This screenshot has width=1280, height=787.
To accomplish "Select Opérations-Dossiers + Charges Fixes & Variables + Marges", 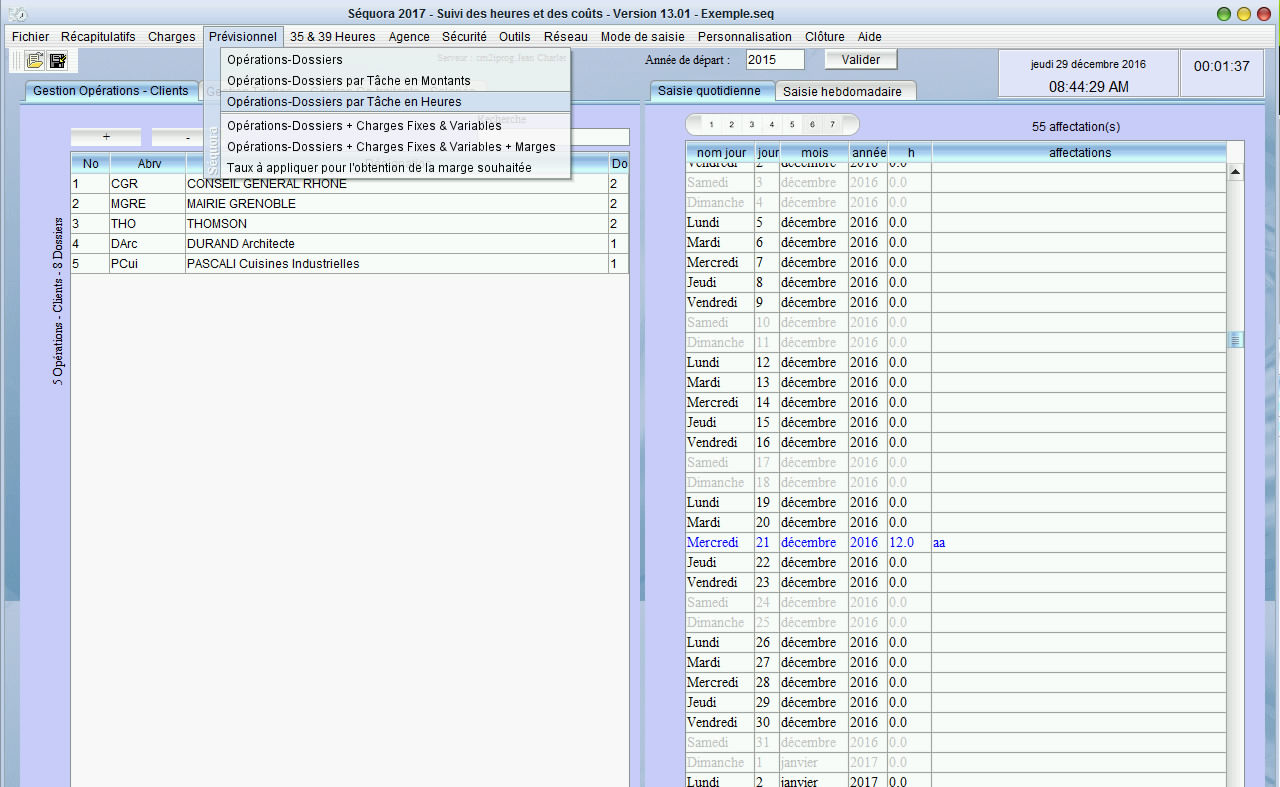I will click(x=391, y=147).
